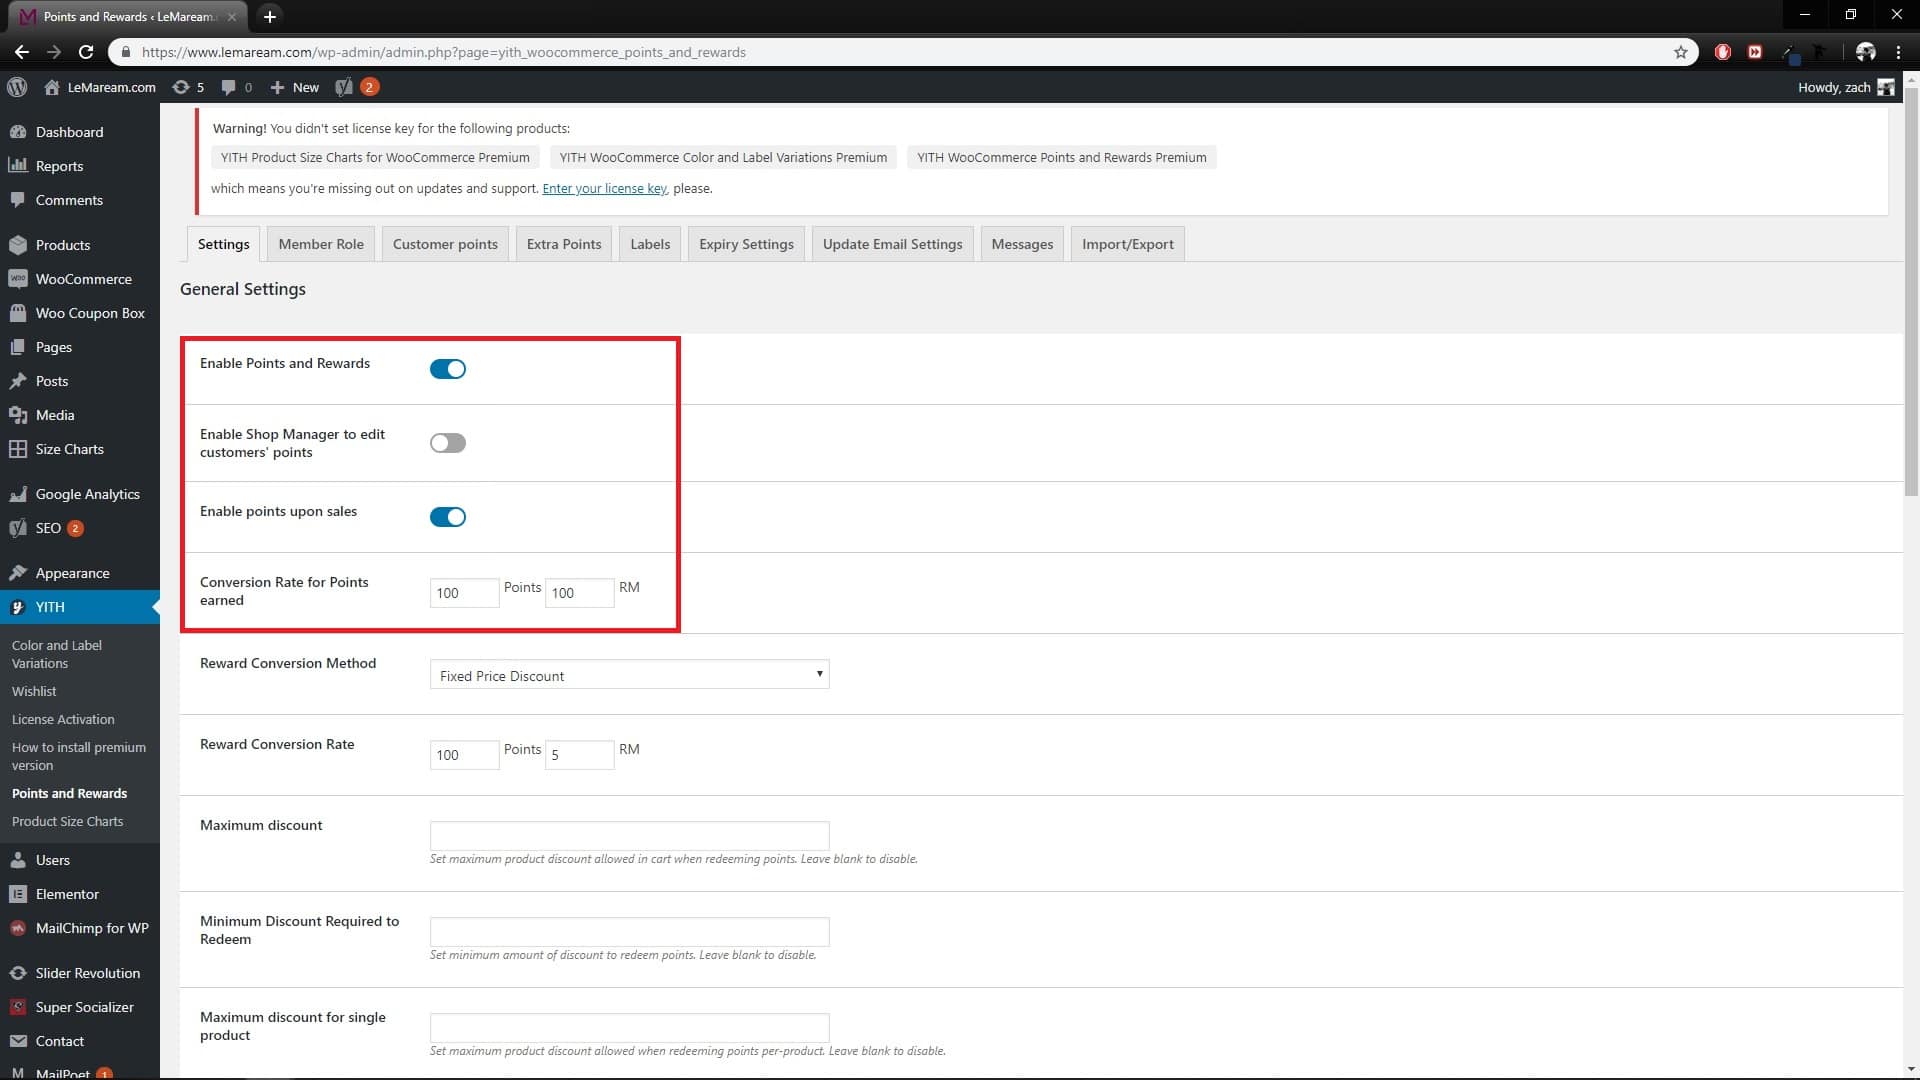Image resolution: width=1920 pixels, height=1080 pixels.
Task: Click the Woo Coupon Box icon
Action: (x=18, y=313)
